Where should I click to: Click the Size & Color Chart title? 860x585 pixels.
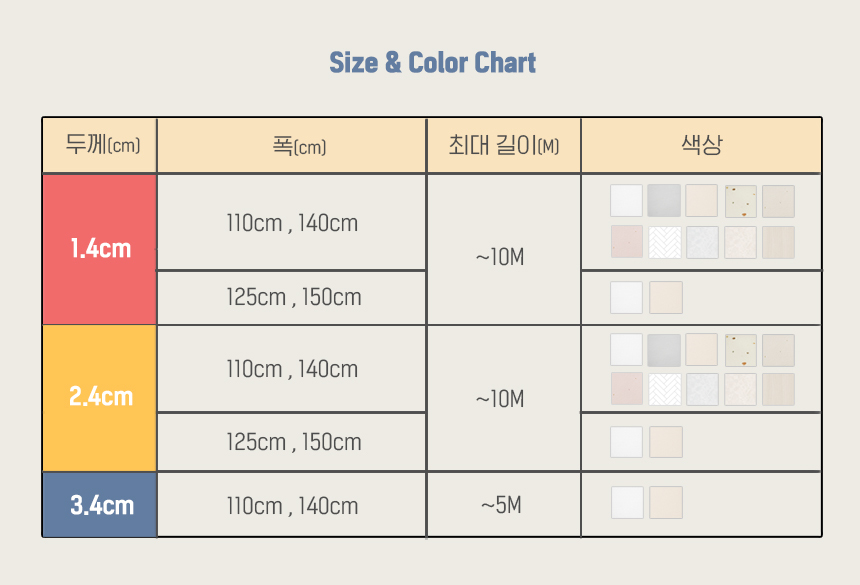click(432, 63)
